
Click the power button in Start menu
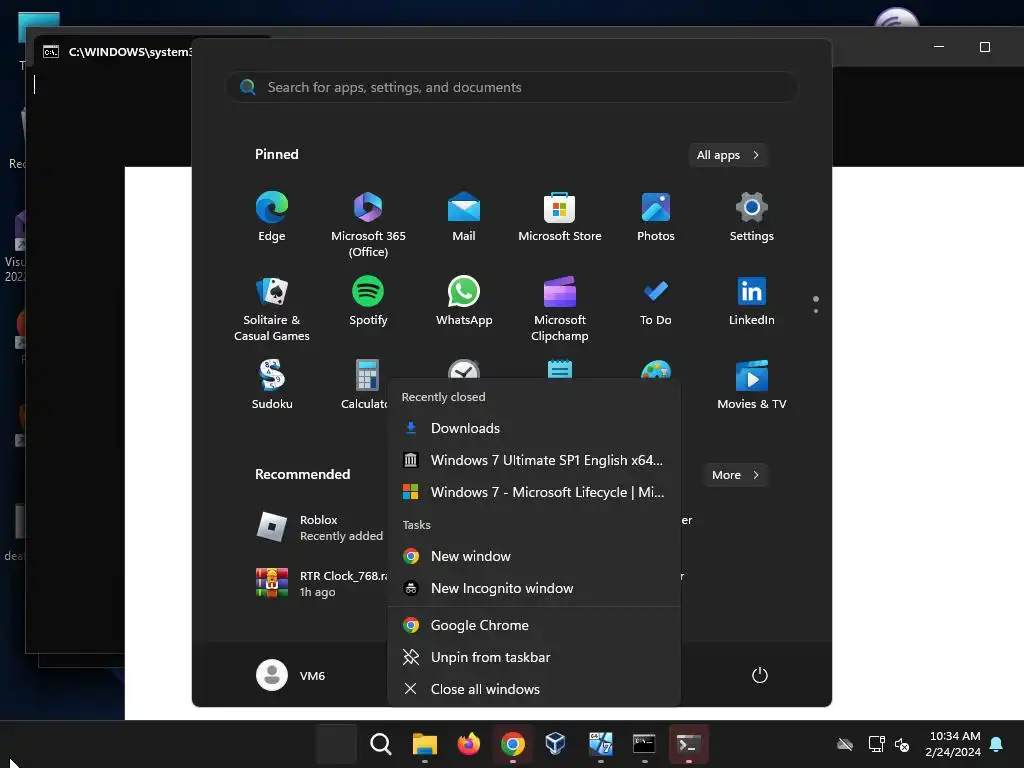[760, 675]
